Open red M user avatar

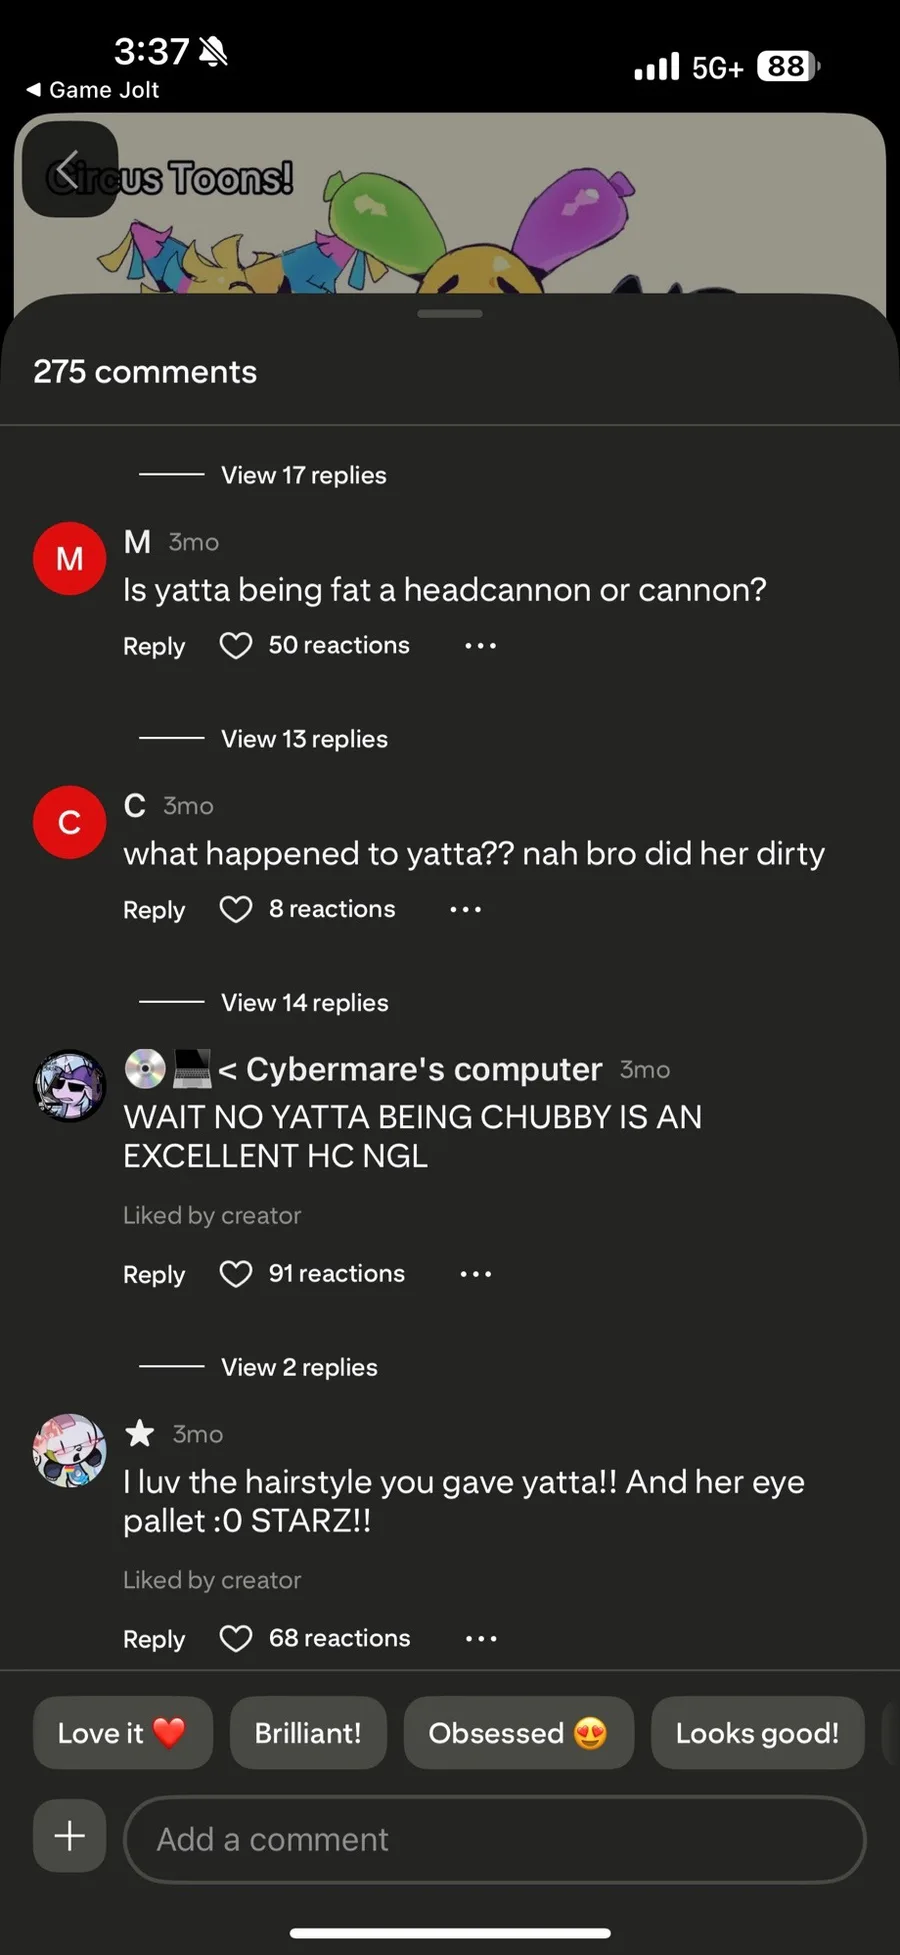pos(69,558)
